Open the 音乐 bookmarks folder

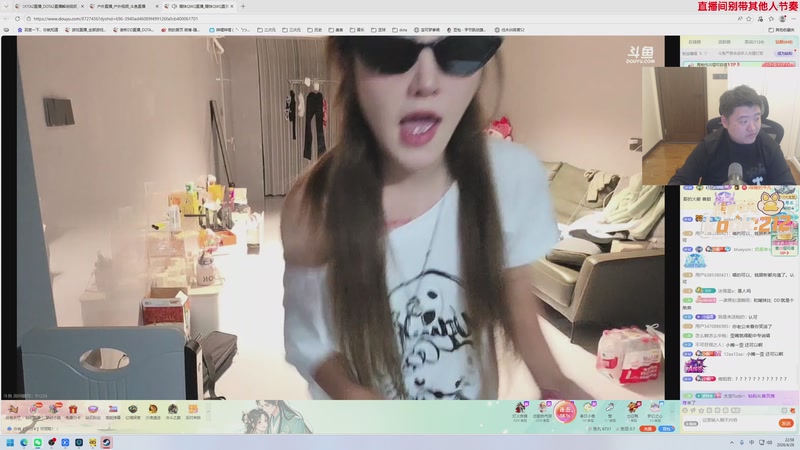pyautogui.click(x=357, y=30)
